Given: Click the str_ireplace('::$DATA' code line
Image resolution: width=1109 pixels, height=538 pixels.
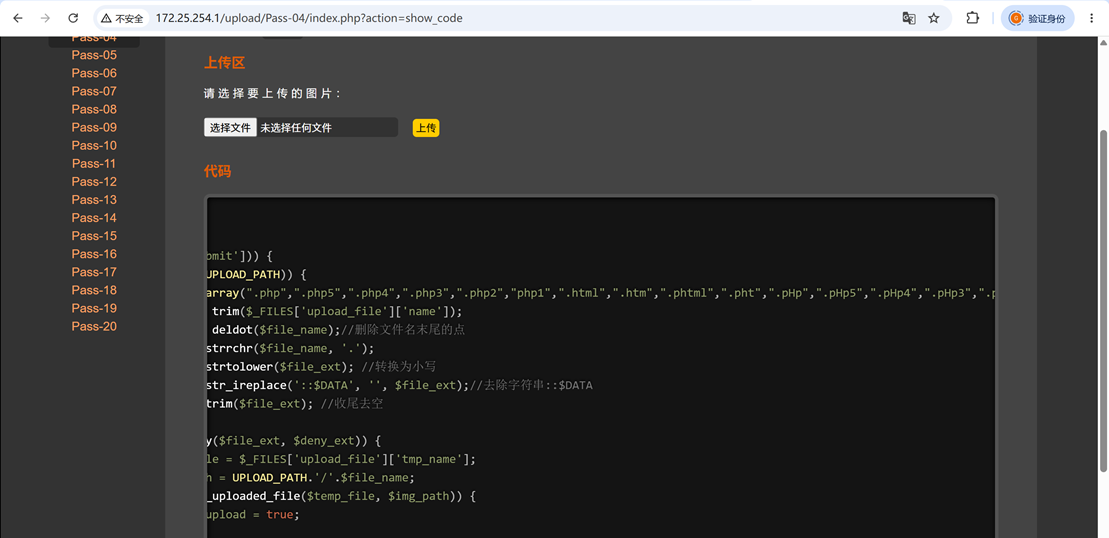Looking at the screenshot, I should pyautogui.click(x=399, y=385).
